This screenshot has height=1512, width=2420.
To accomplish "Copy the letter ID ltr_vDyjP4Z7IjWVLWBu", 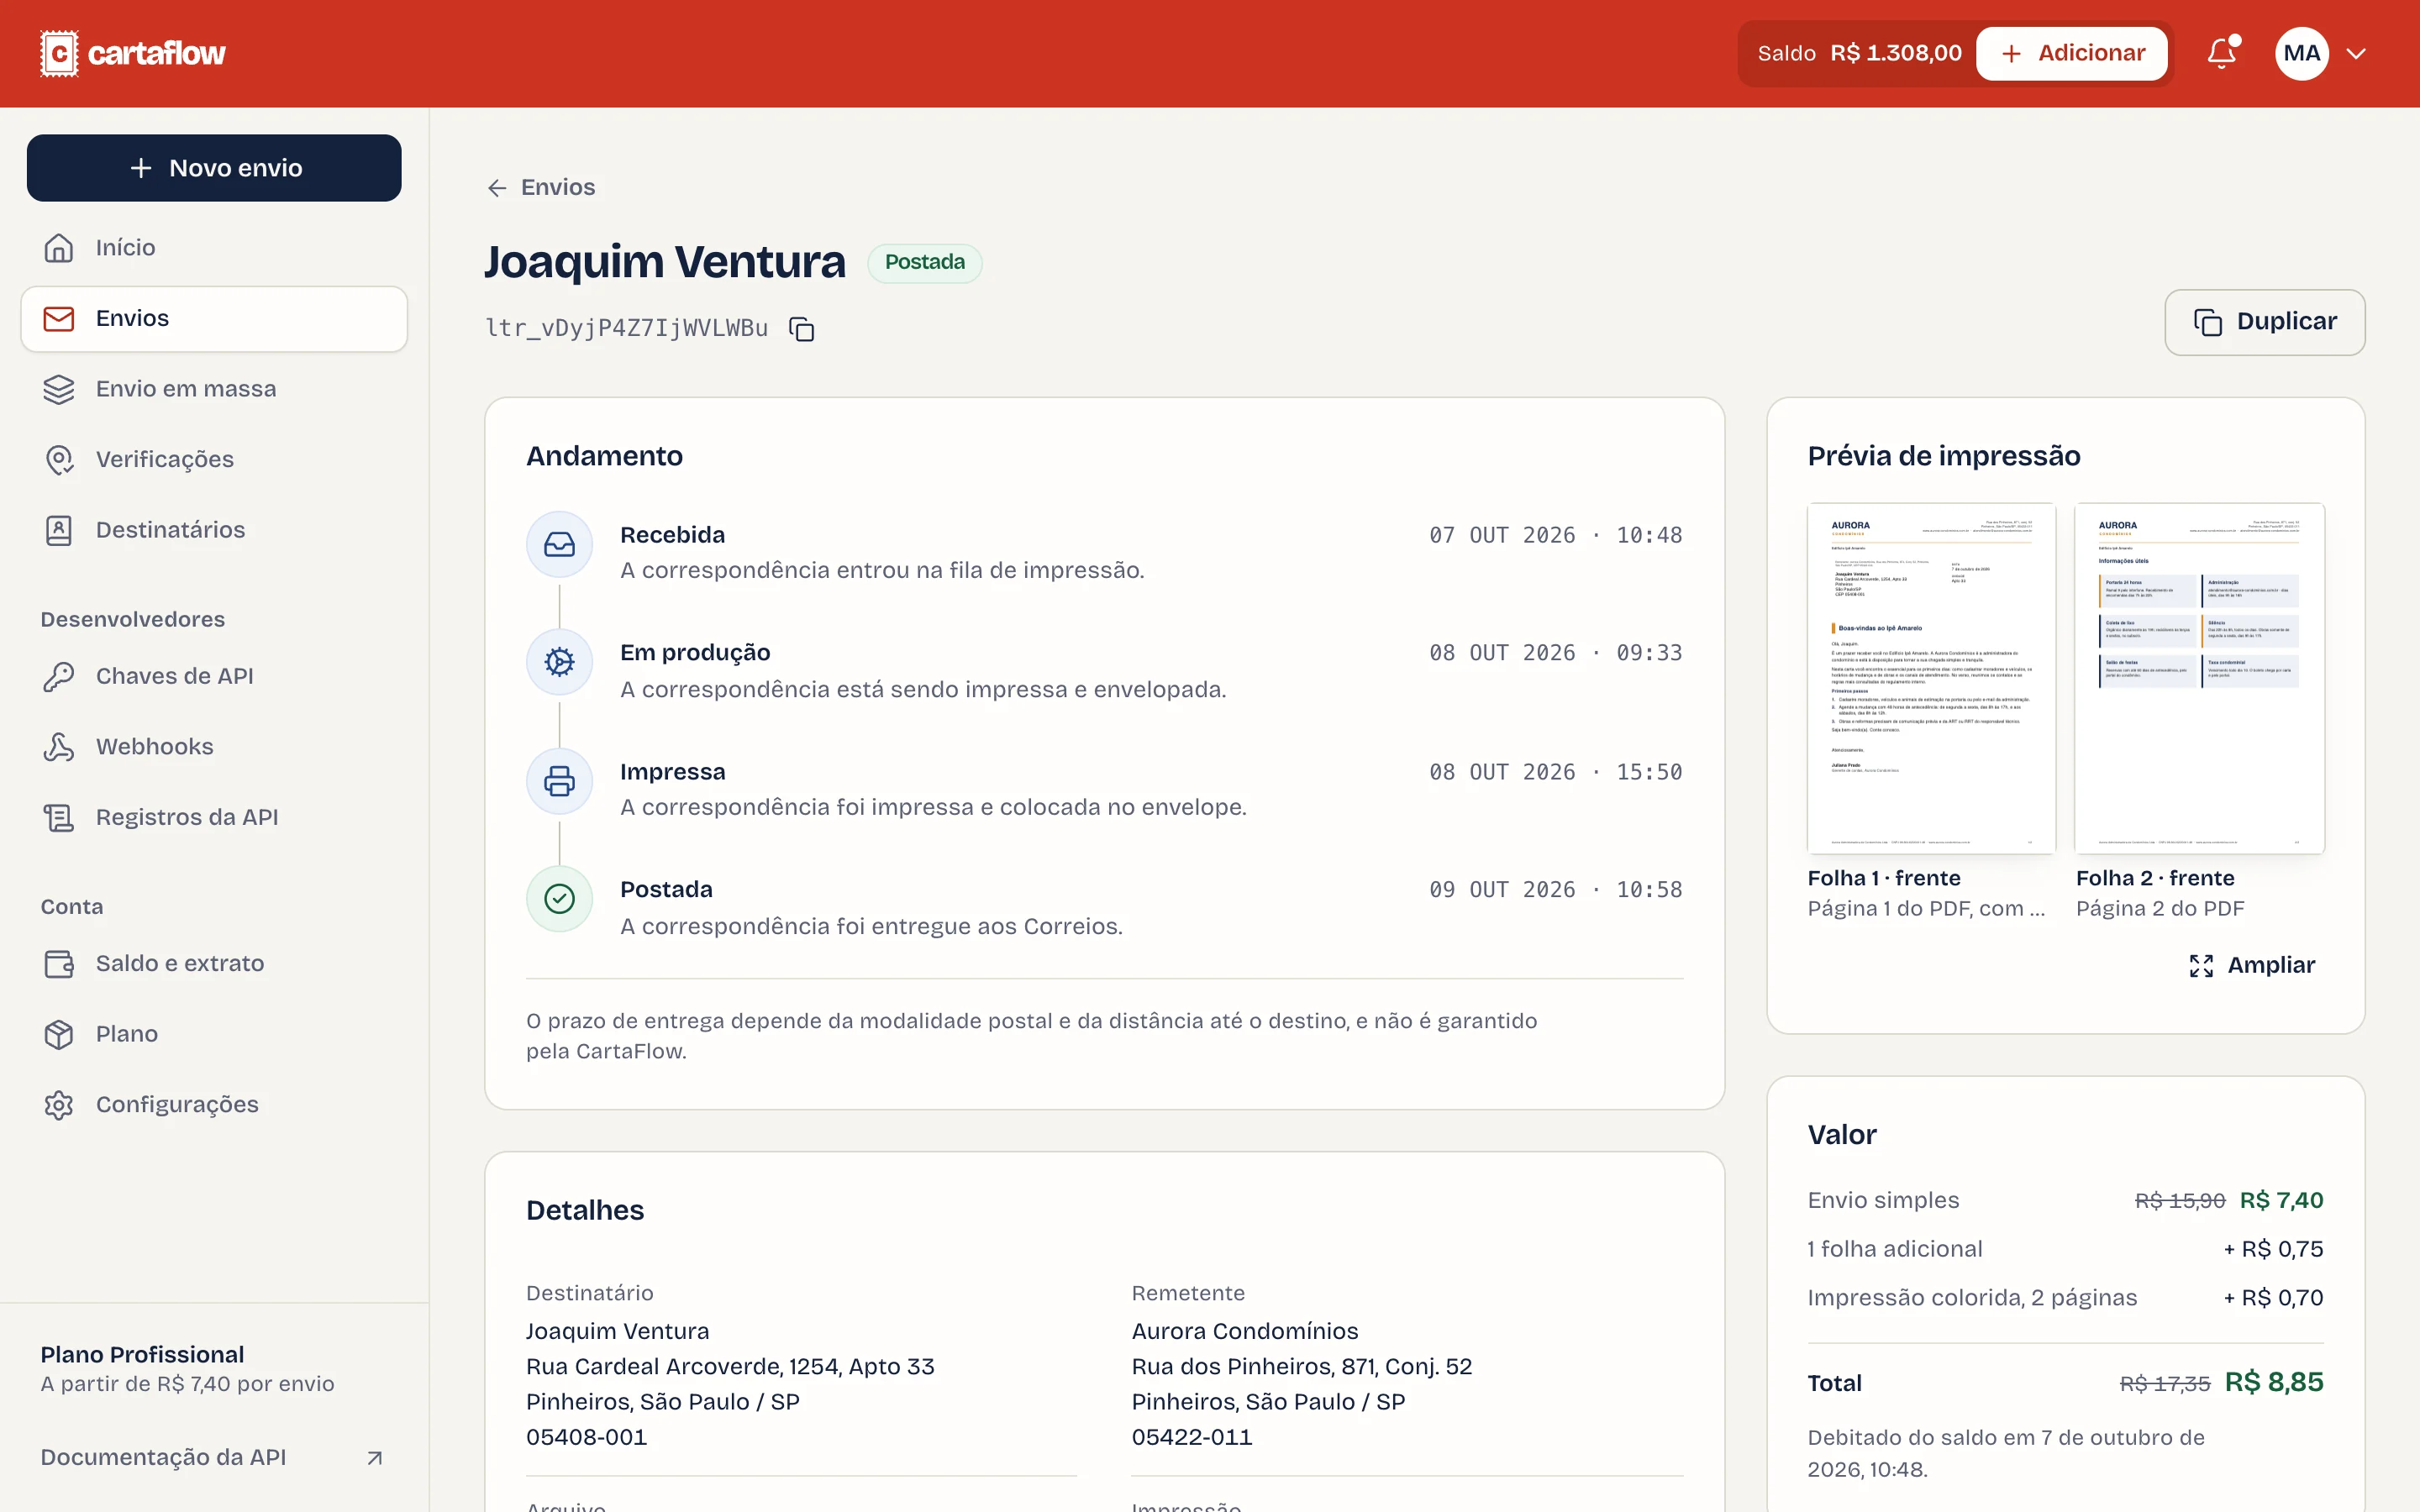I will [x=801, y=329].
